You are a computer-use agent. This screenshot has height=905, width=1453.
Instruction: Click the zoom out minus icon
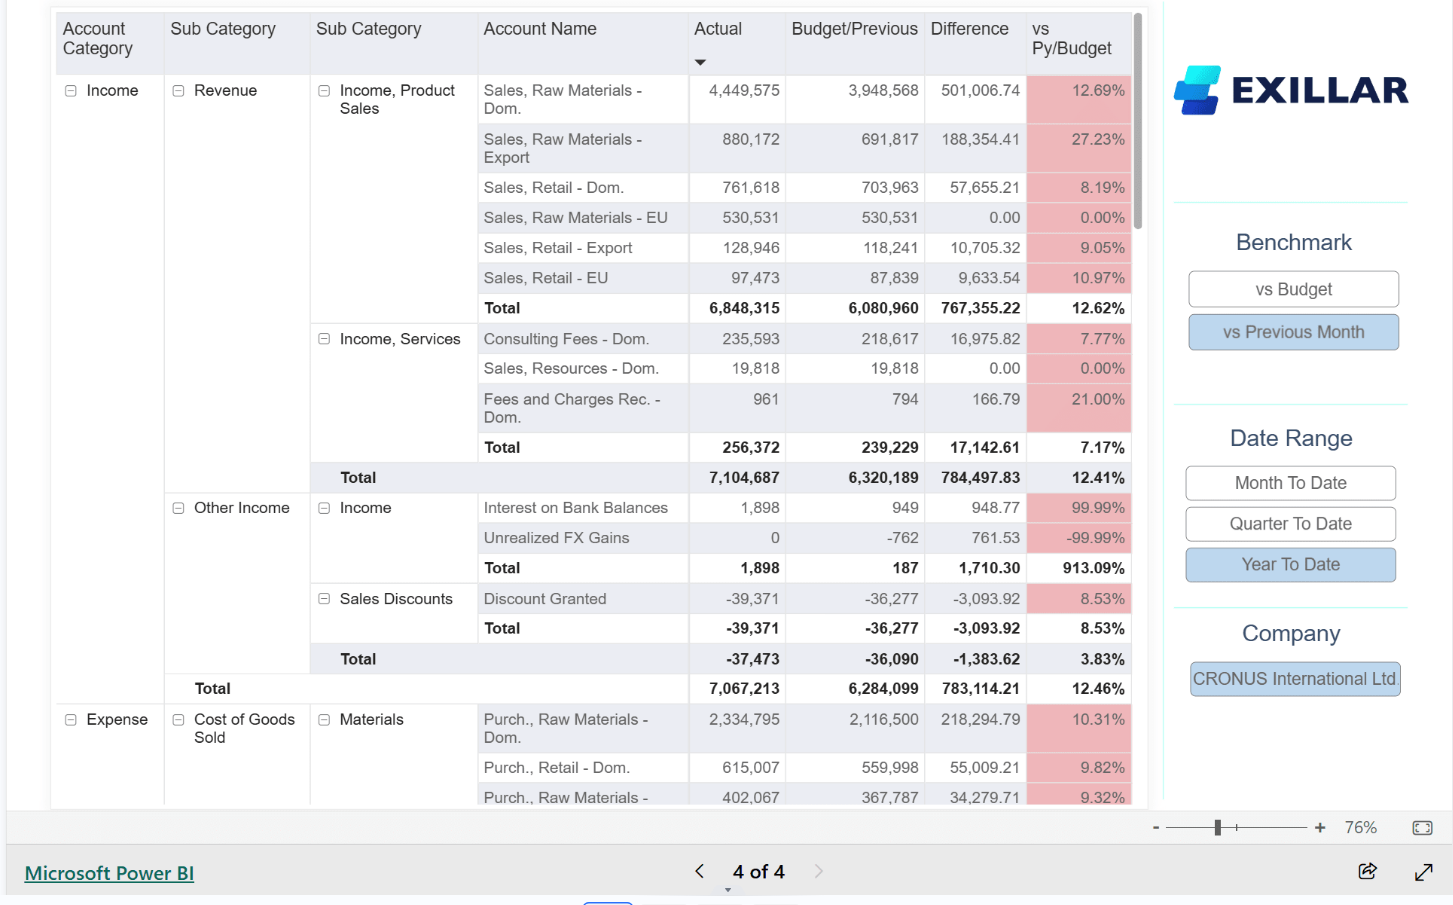pos(1156,828)
